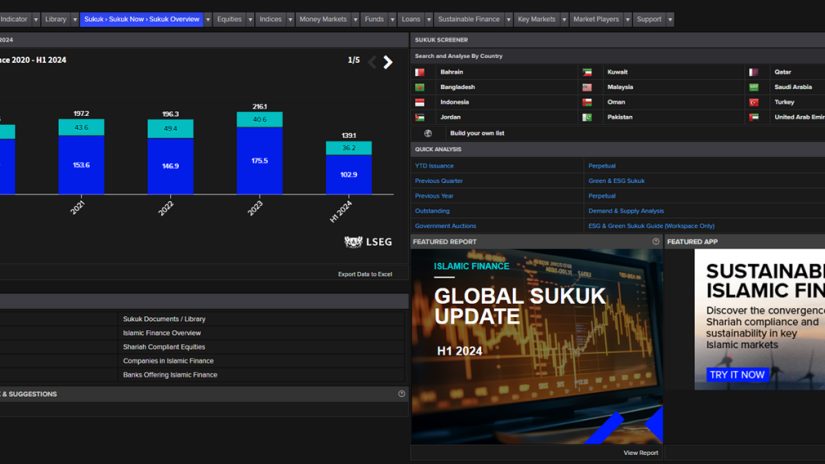The height and width of the screenshot is (464, 825).
Task: Open the Market Players tab
Action: click(596, 19)
